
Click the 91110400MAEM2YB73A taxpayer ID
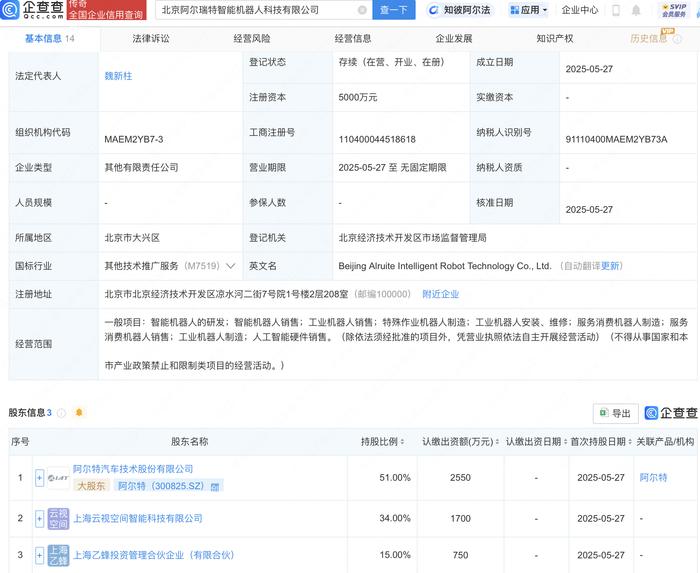click(x=617, y=140)
